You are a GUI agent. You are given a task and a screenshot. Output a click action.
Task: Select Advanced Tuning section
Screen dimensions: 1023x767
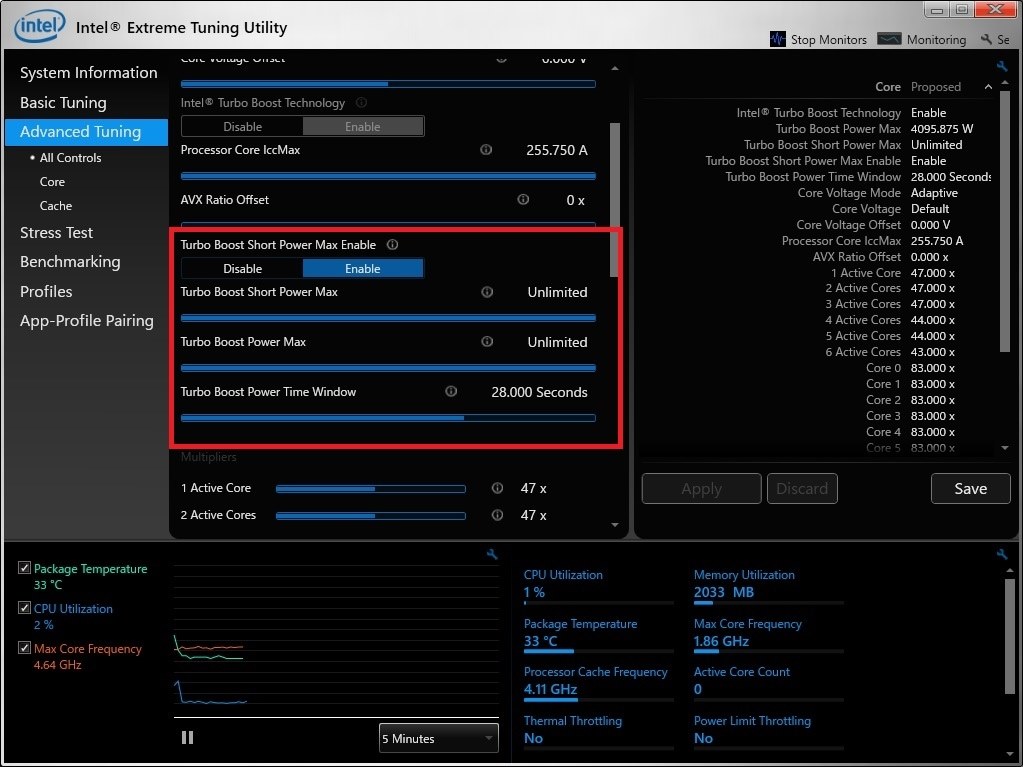point(86,132)
